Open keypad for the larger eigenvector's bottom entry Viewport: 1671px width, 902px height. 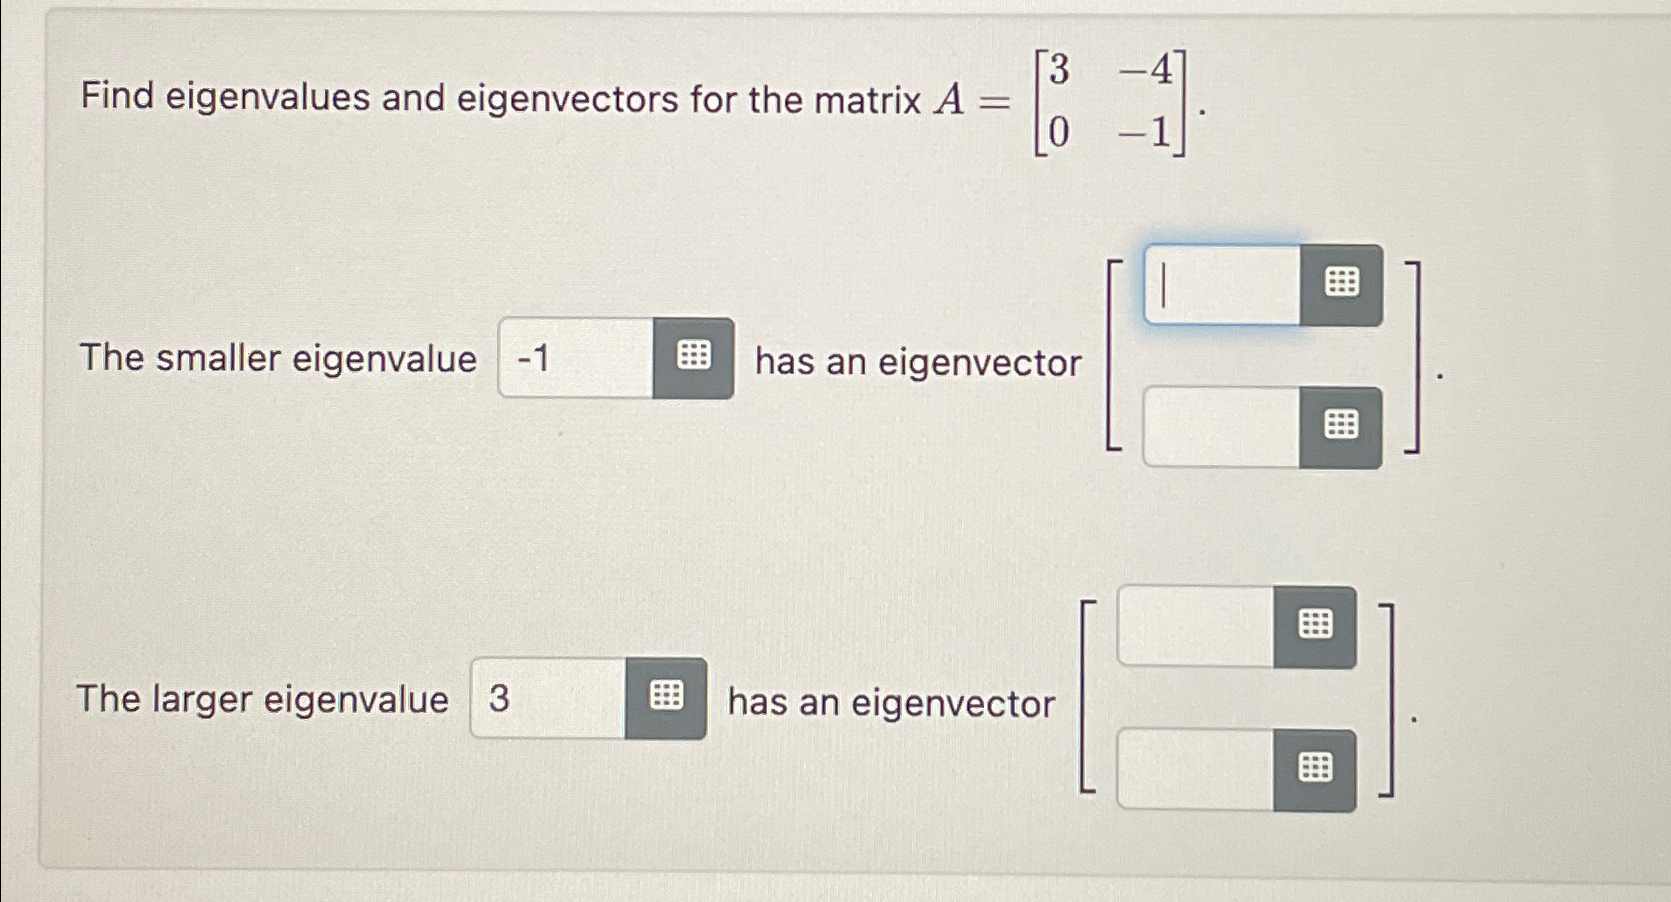pos(1318,769)
